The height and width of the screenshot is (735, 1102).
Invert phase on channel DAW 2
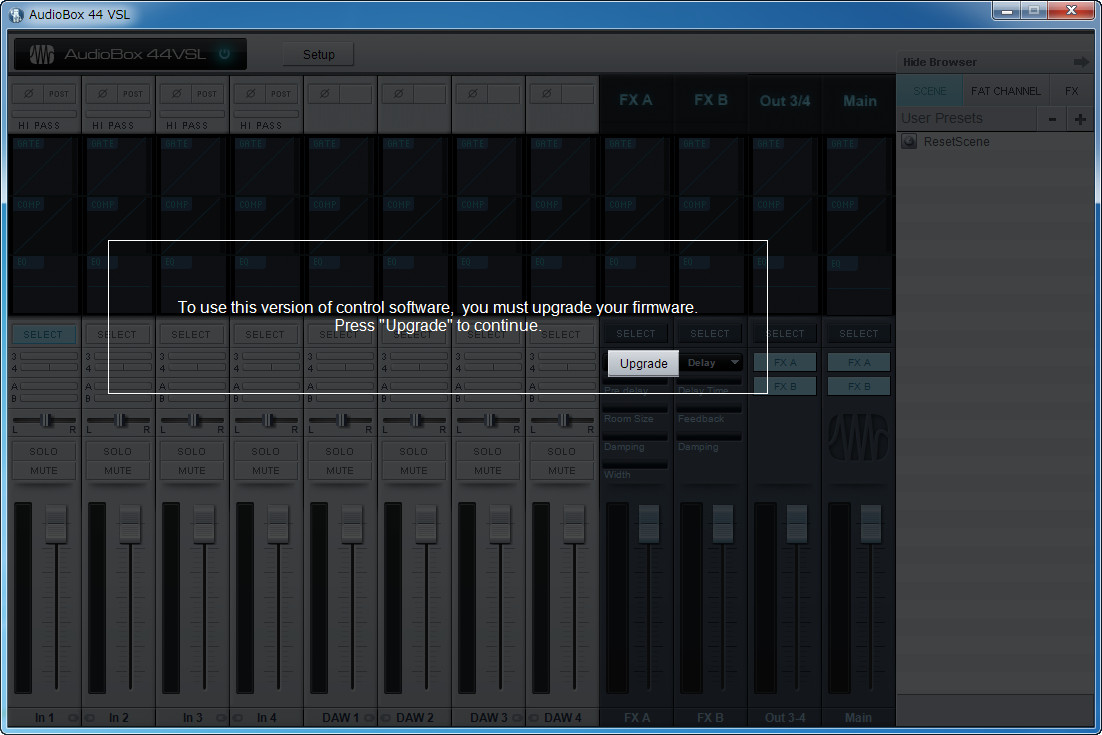coord(398,93)
